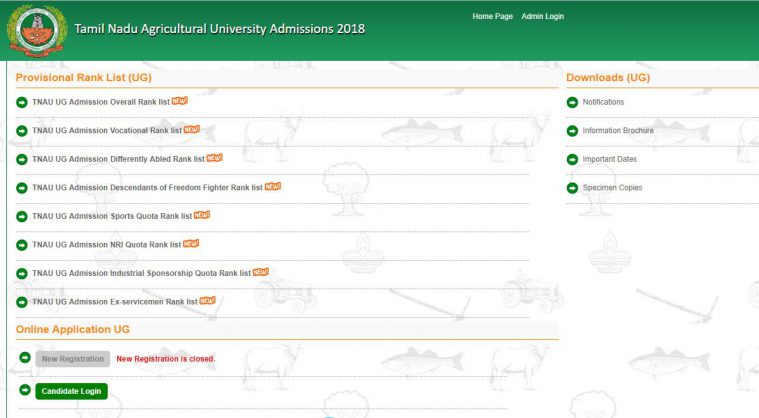Click NEW badge on Industrial Sponsorship Rank list
The width and height of the screenshot is (759, 418).
(x=260, y=272)
